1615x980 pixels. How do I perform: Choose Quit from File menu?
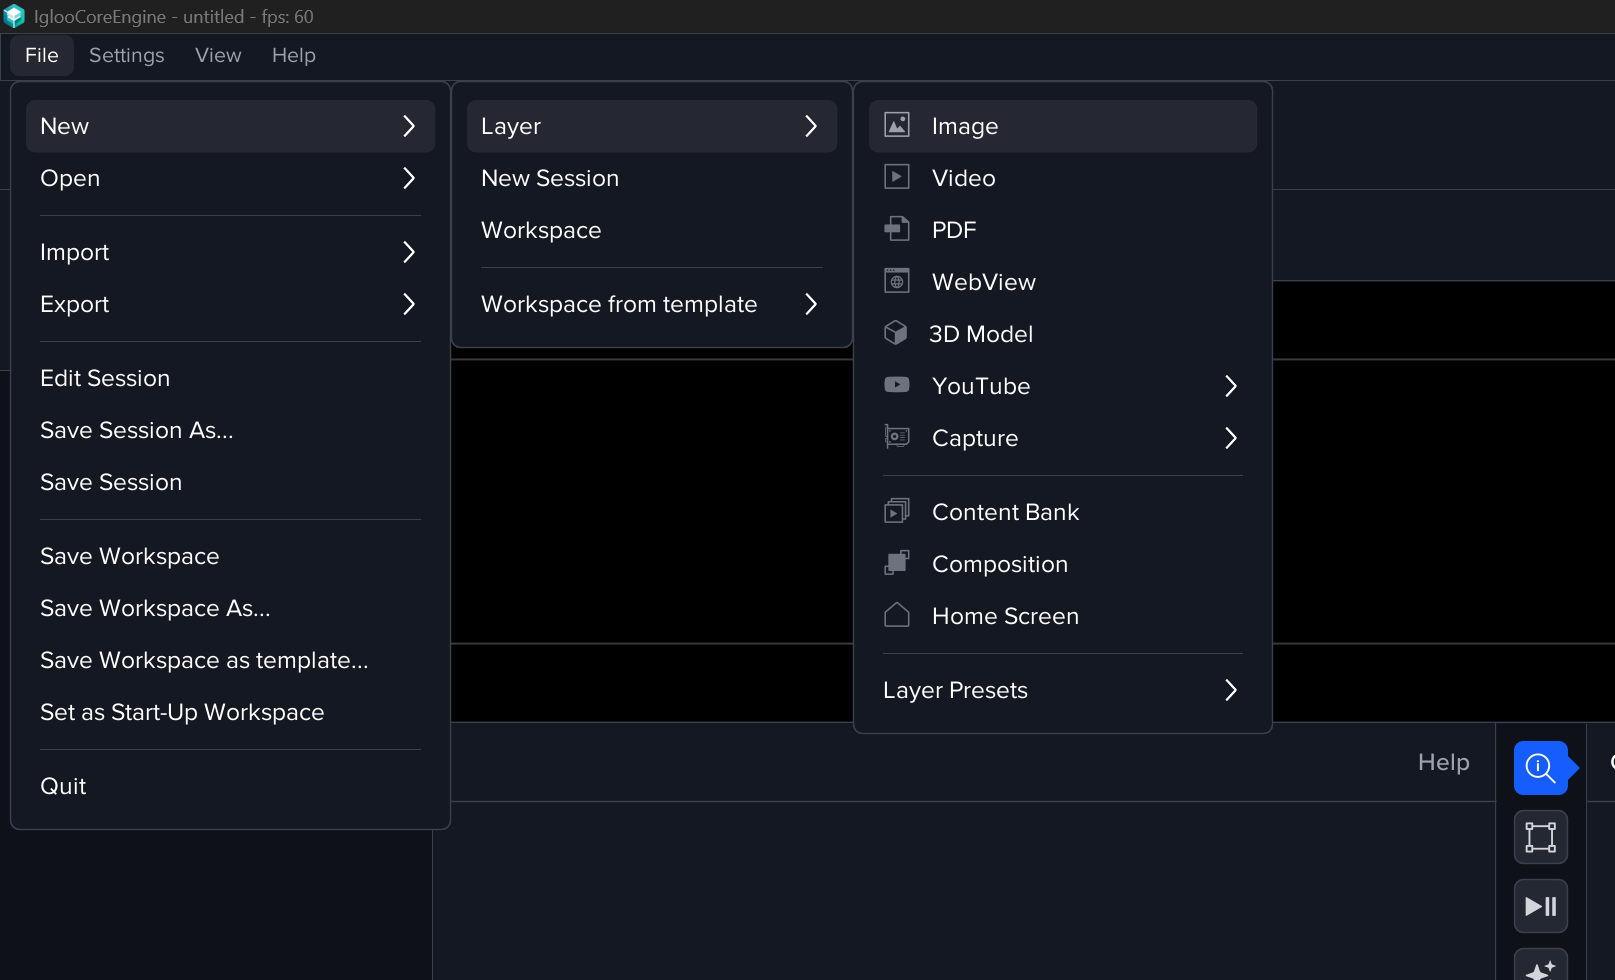(x=63, y=786)
